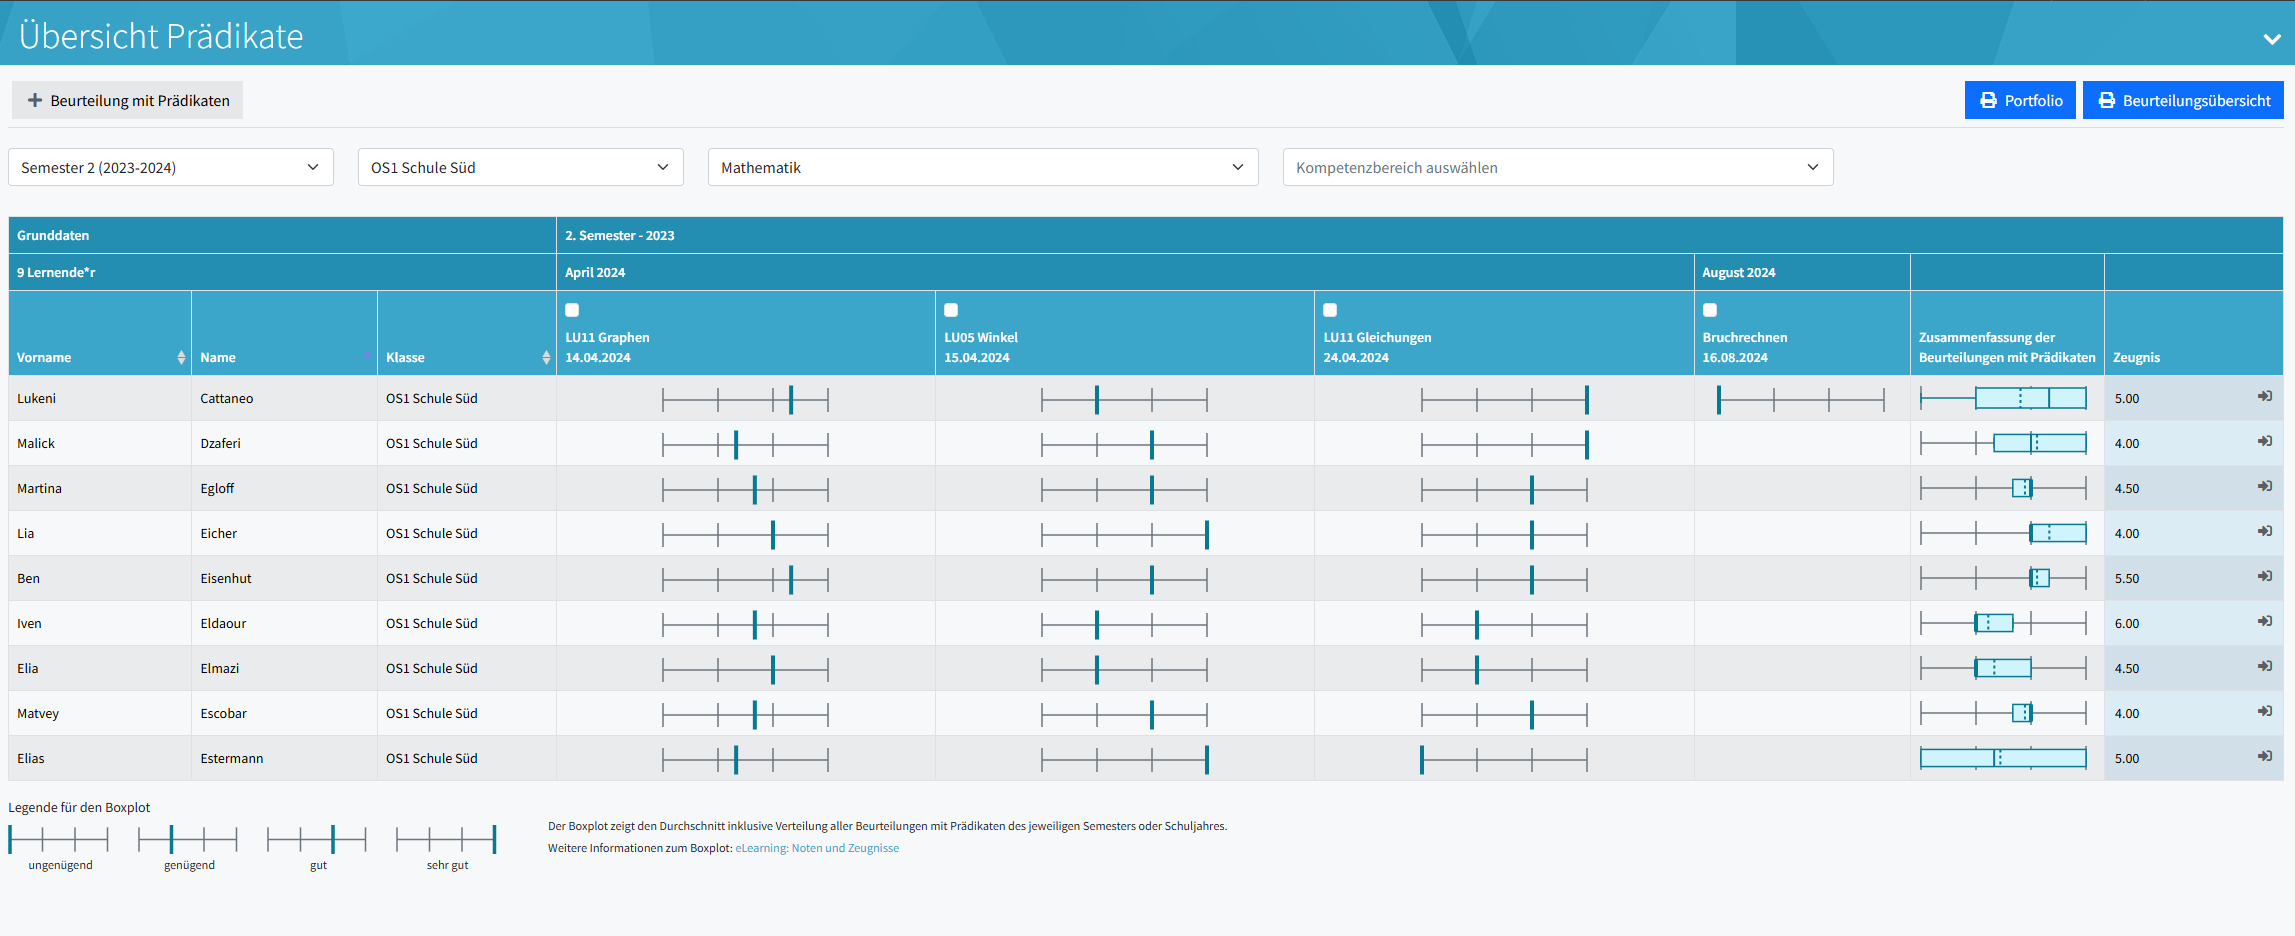The width and height of the screenshot is (2295, 936).
Task: Click Zeugnis arrow icon for Elias Estermann
Action: pos(2264,757)
